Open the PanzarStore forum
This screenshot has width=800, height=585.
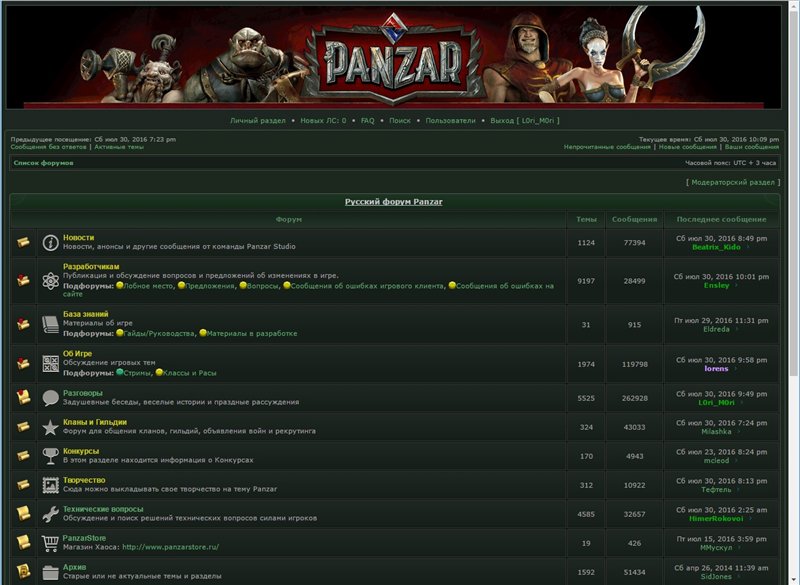pos(84,538)
